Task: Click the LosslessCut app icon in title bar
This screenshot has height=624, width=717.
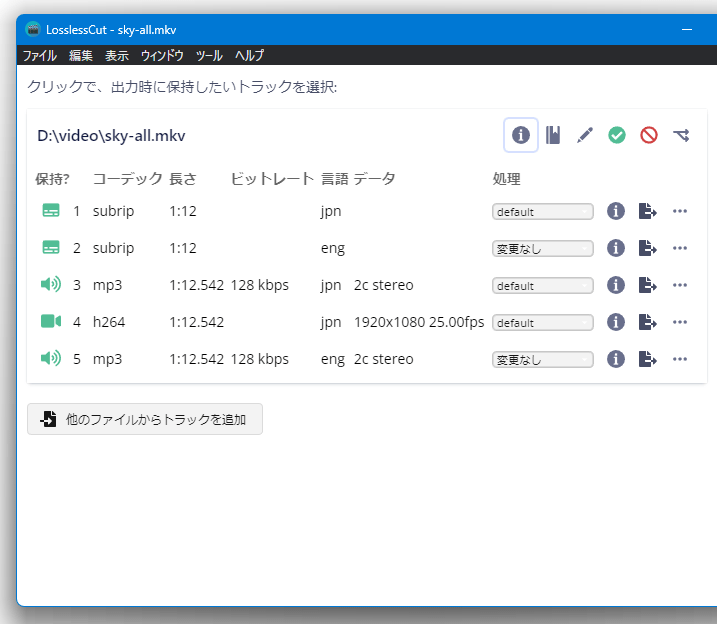Action: tap(33, 30)
